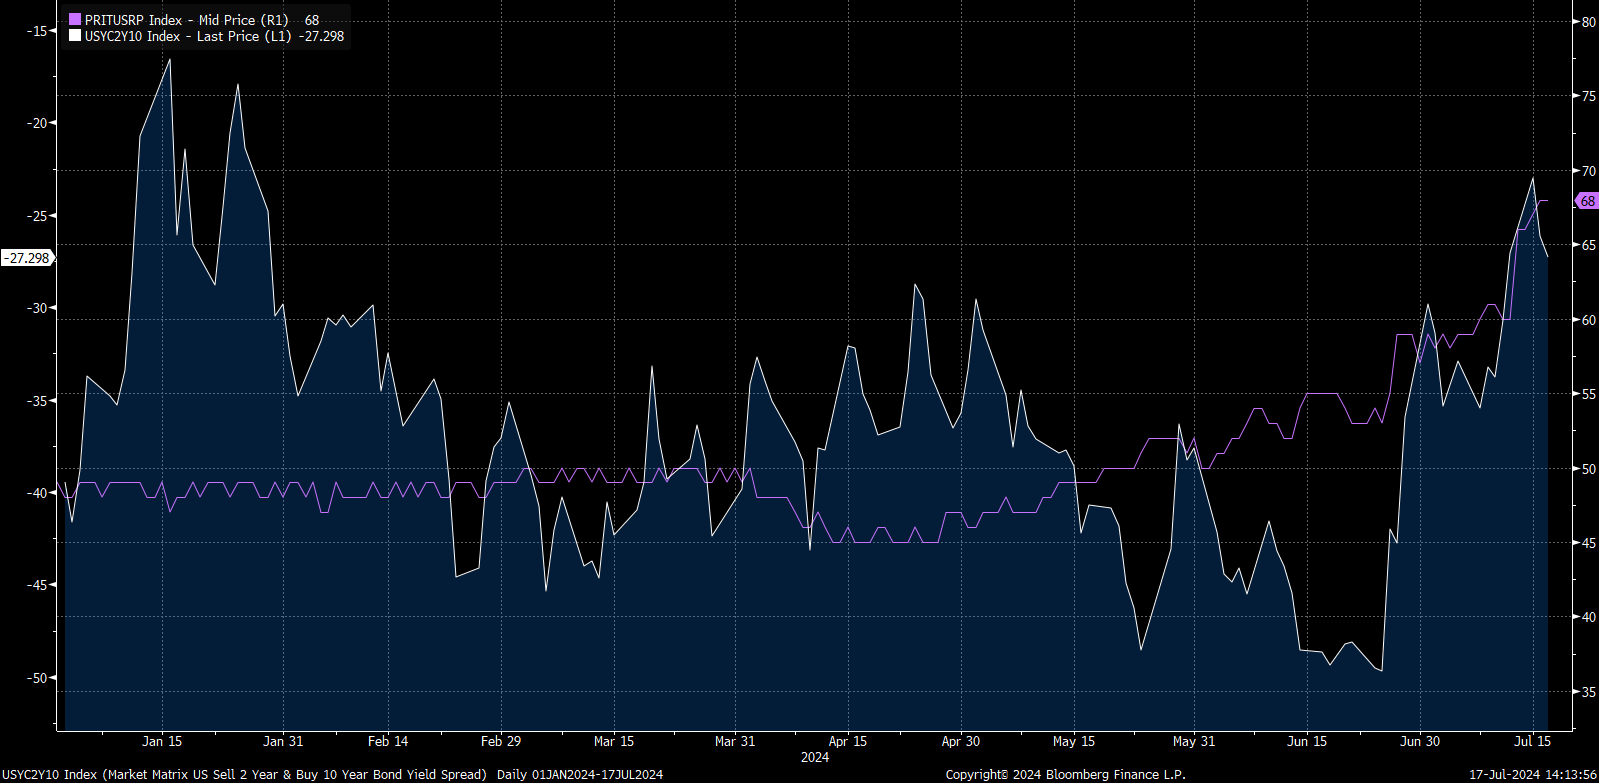Click the -15 left axis label
Viewport: 1599px width, 783px height.
point(37,31)
